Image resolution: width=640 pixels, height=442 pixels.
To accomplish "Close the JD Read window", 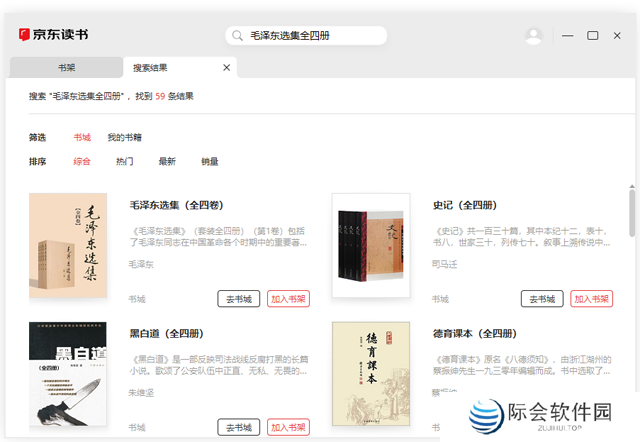I will (617, 36).
